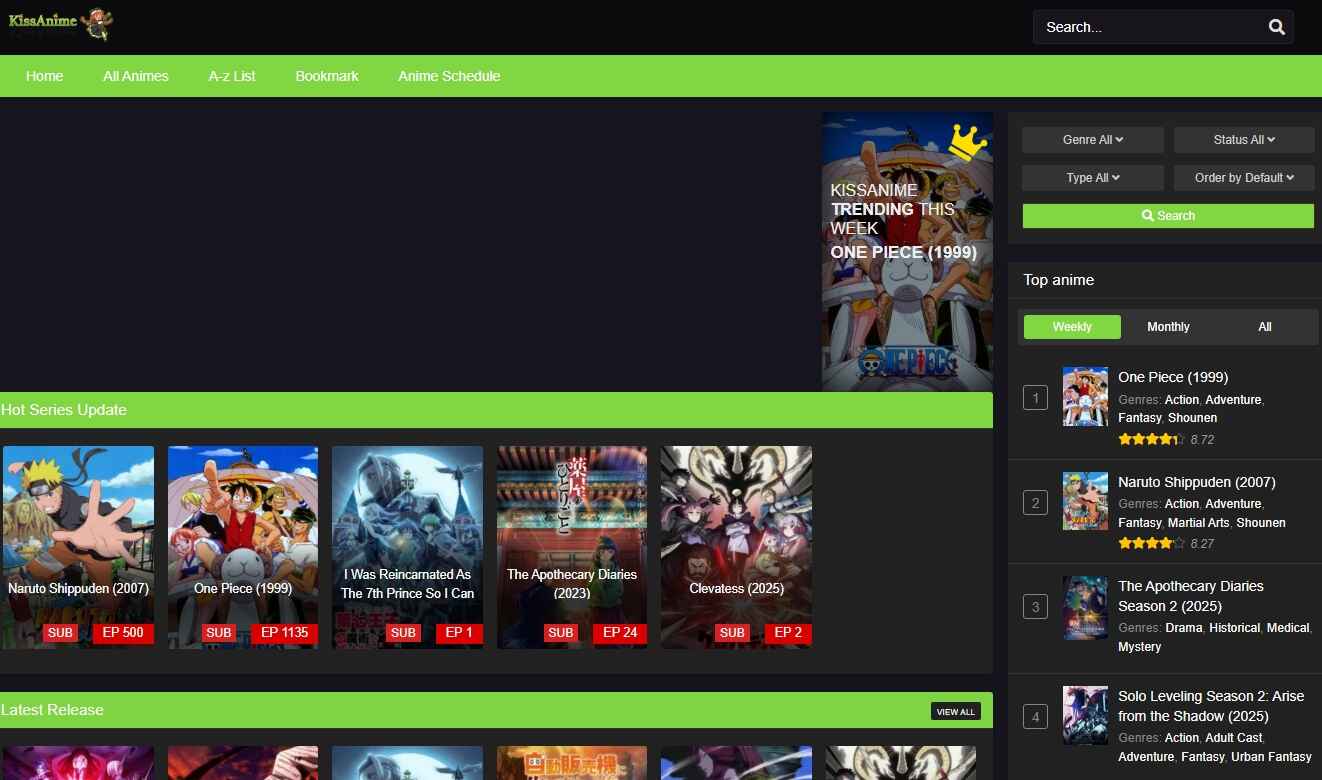Click the magnifier icon in search box

click(1276, 27)
